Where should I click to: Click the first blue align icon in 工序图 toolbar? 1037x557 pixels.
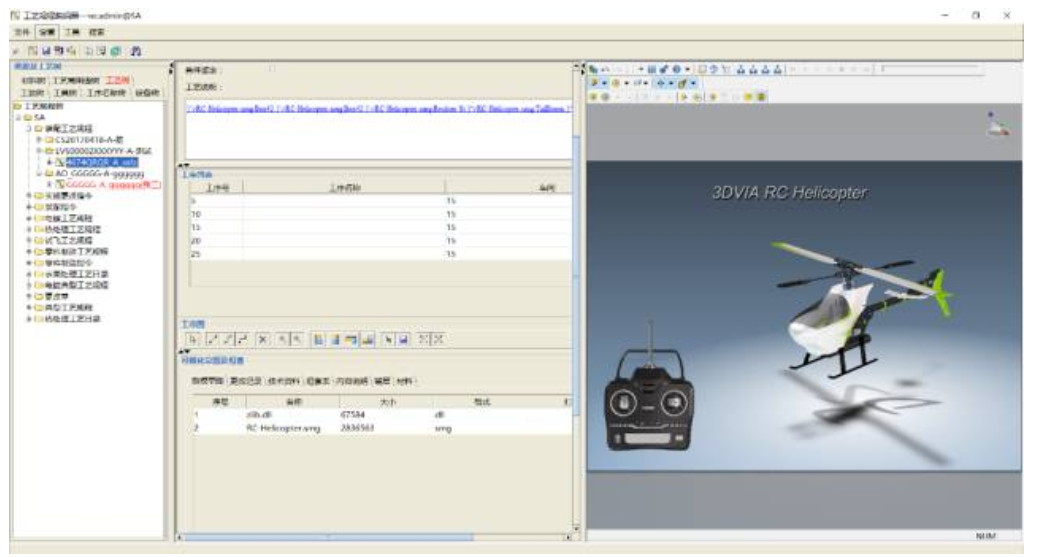(318, 339)
